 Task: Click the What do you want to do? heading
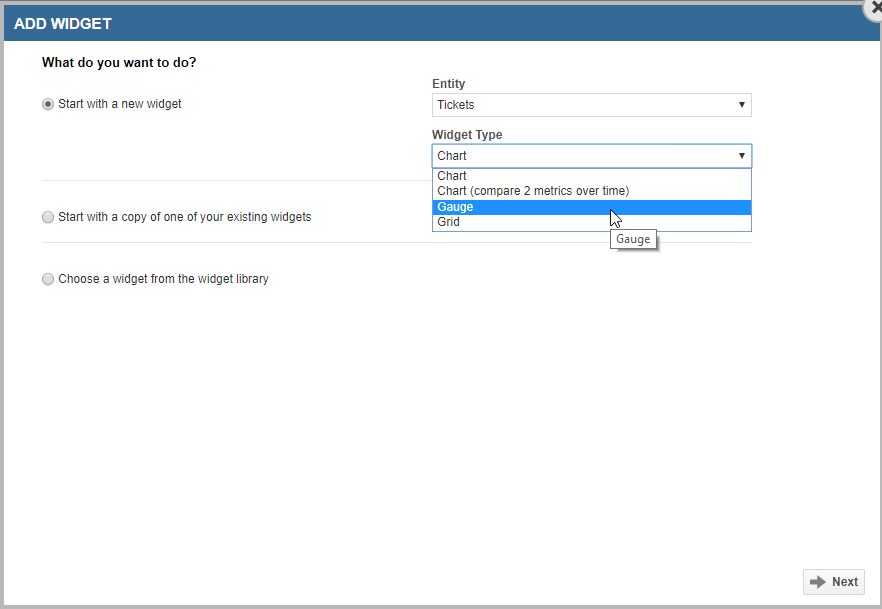[119, 62]
